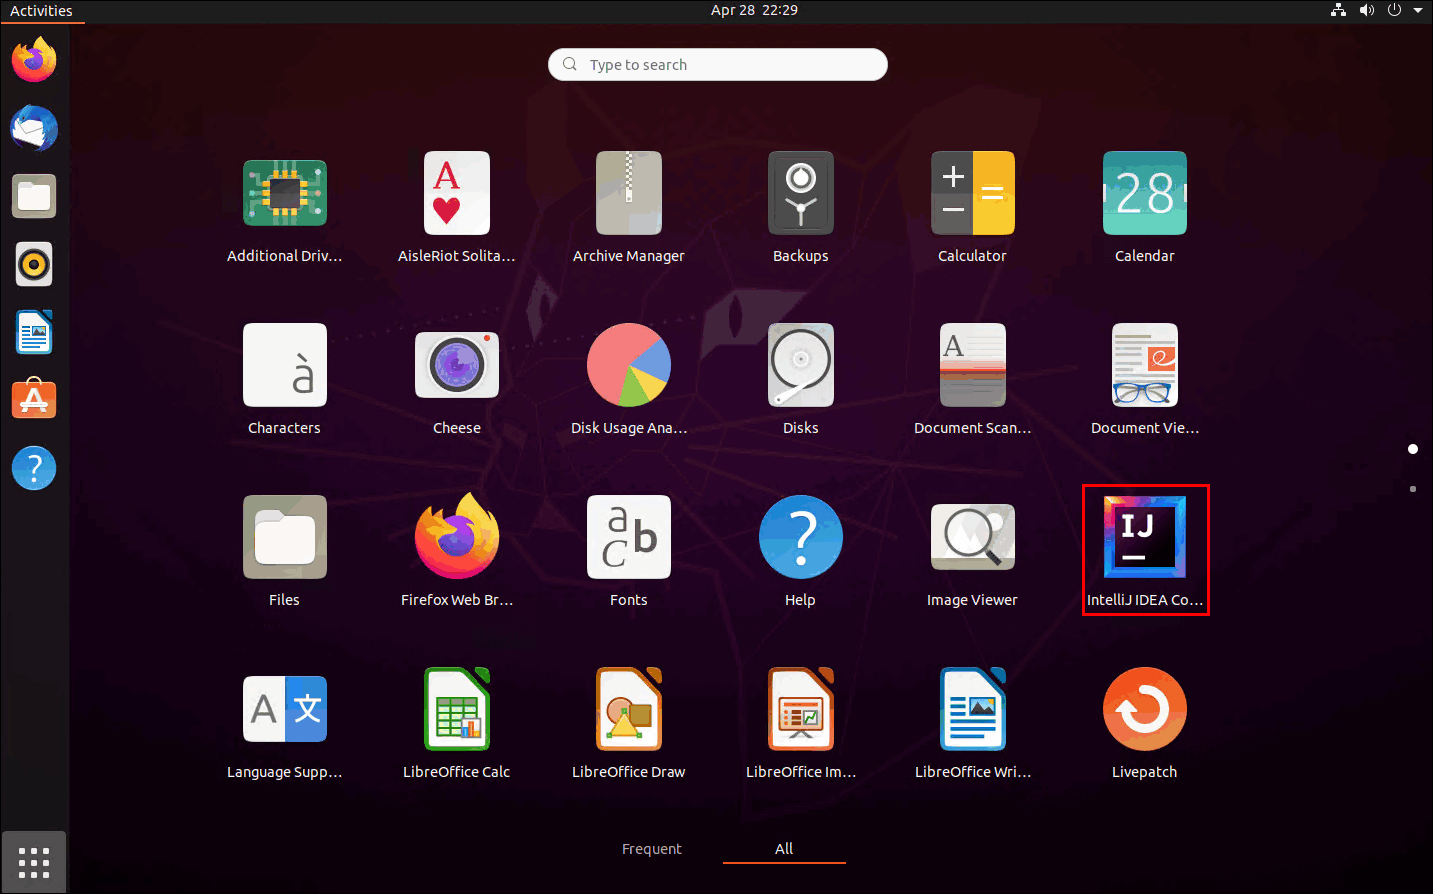Expand system menu dropdown arrow
Screen dimensions: 1433x894
[x=1418, y=10]
